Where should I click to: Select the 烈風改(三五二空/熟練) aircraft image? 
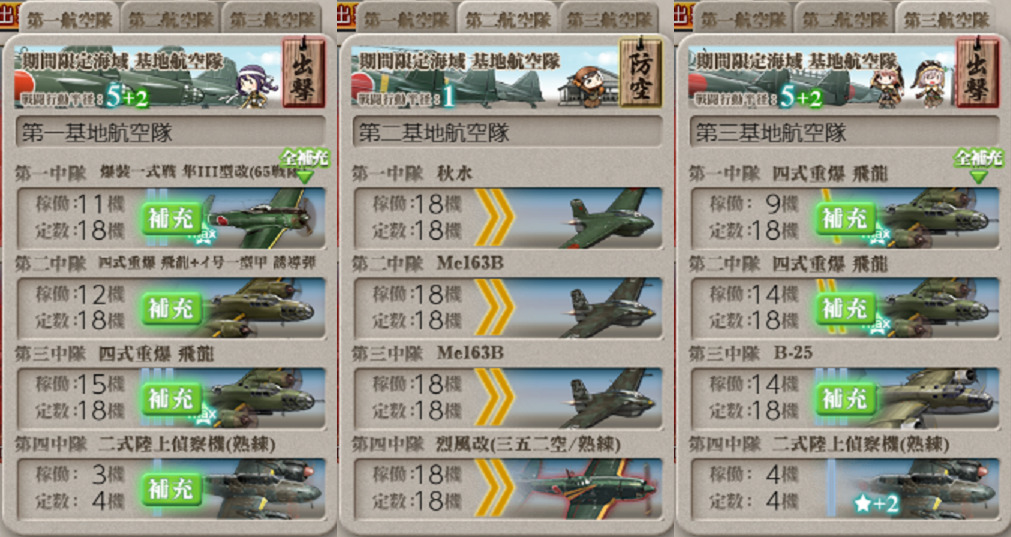click(x=590, y=489)
